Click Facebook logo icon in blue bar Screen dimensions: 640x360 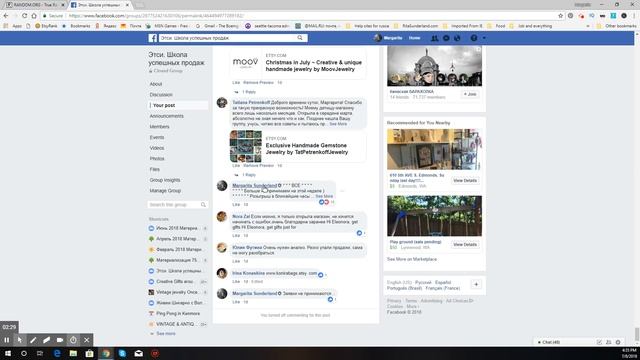(153, 38)
